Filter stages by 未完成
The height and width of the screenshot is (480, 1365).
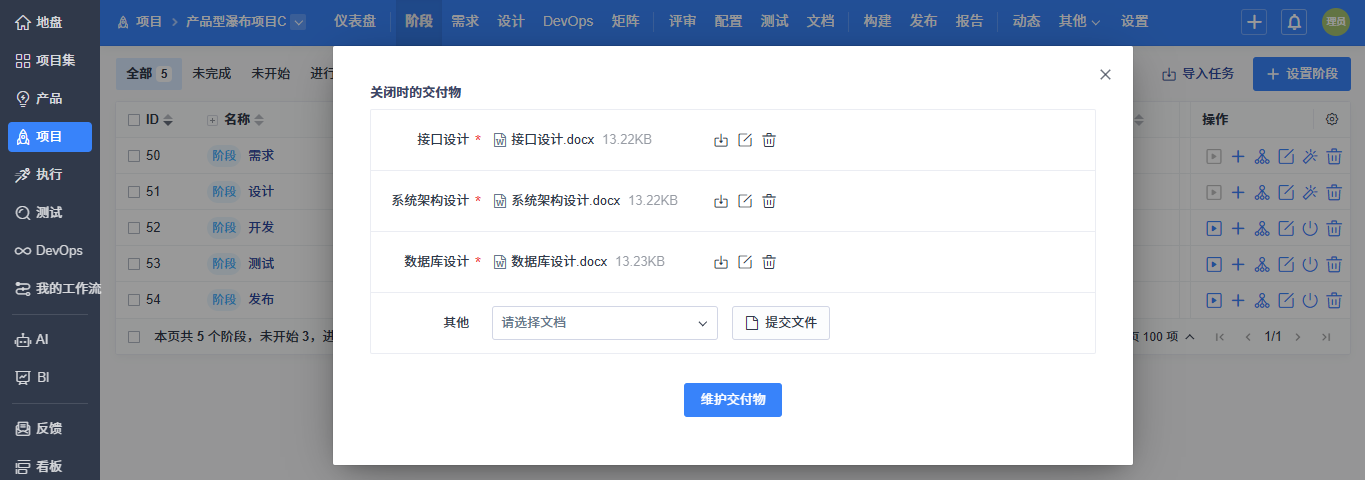tap(212, 74)
